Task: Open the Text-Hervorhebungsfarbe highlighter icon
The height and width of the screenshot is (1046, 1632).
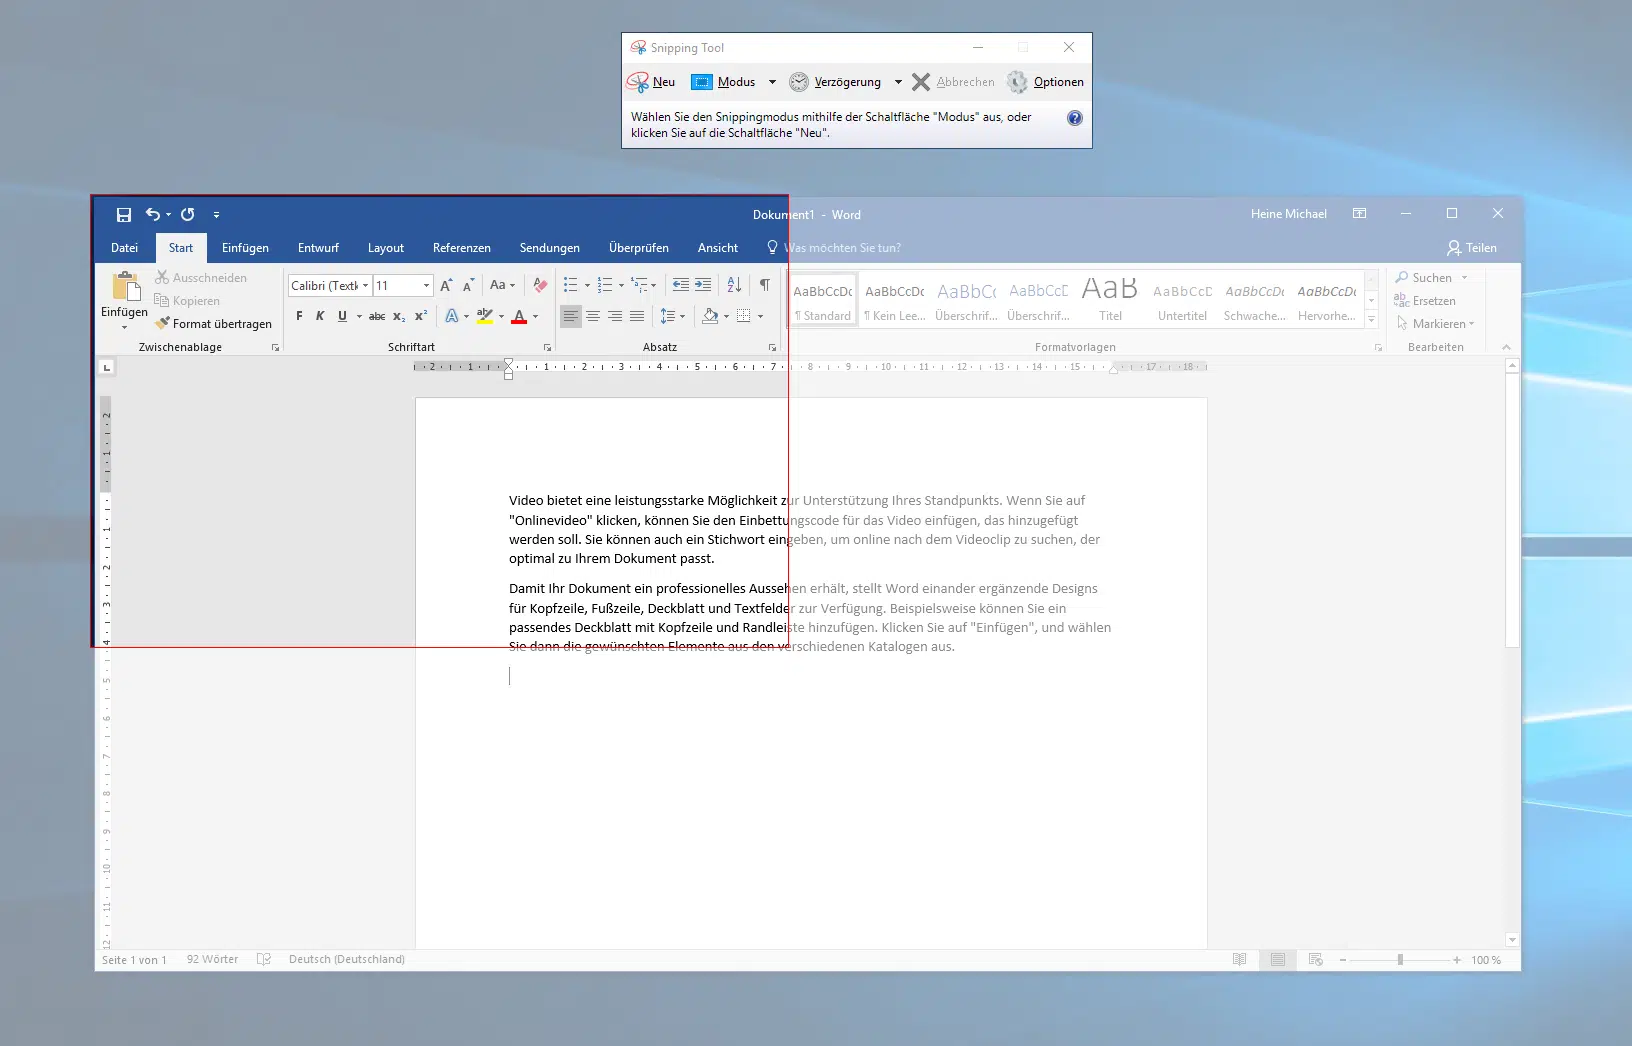Action: (x=486, y=317)
